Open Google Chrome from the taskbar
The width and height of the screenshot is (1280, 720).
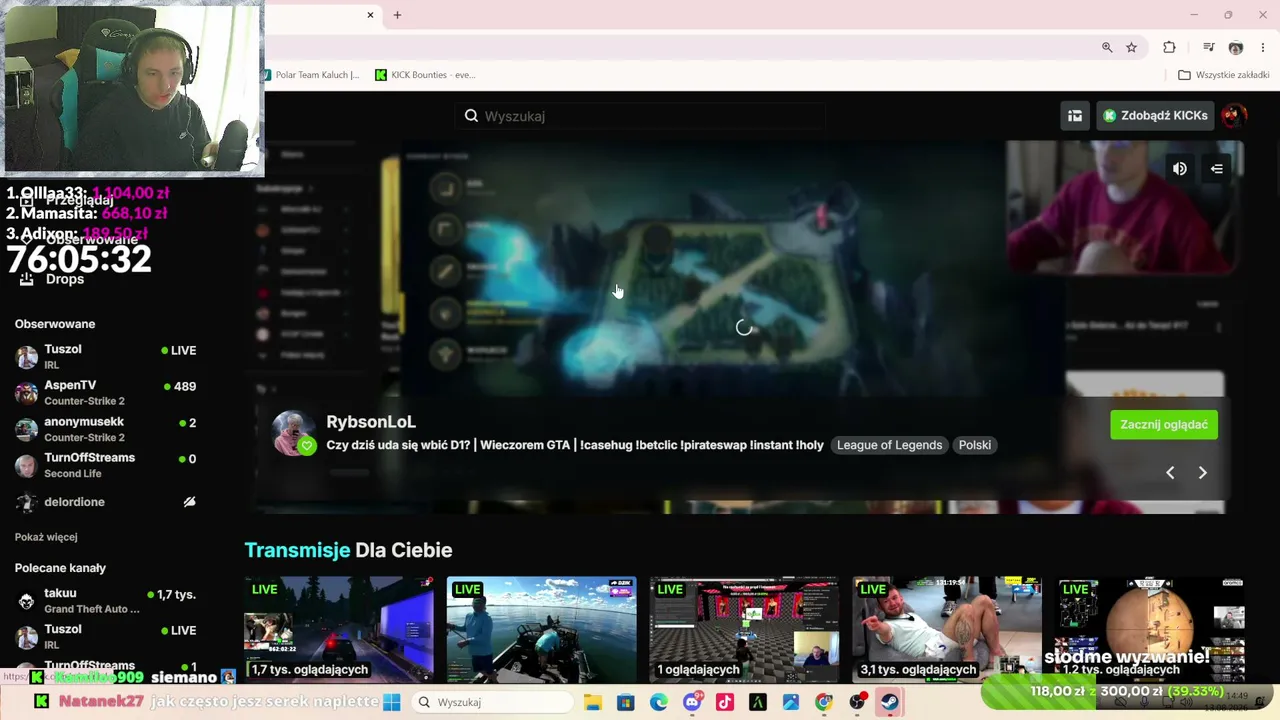coord(824,702)
